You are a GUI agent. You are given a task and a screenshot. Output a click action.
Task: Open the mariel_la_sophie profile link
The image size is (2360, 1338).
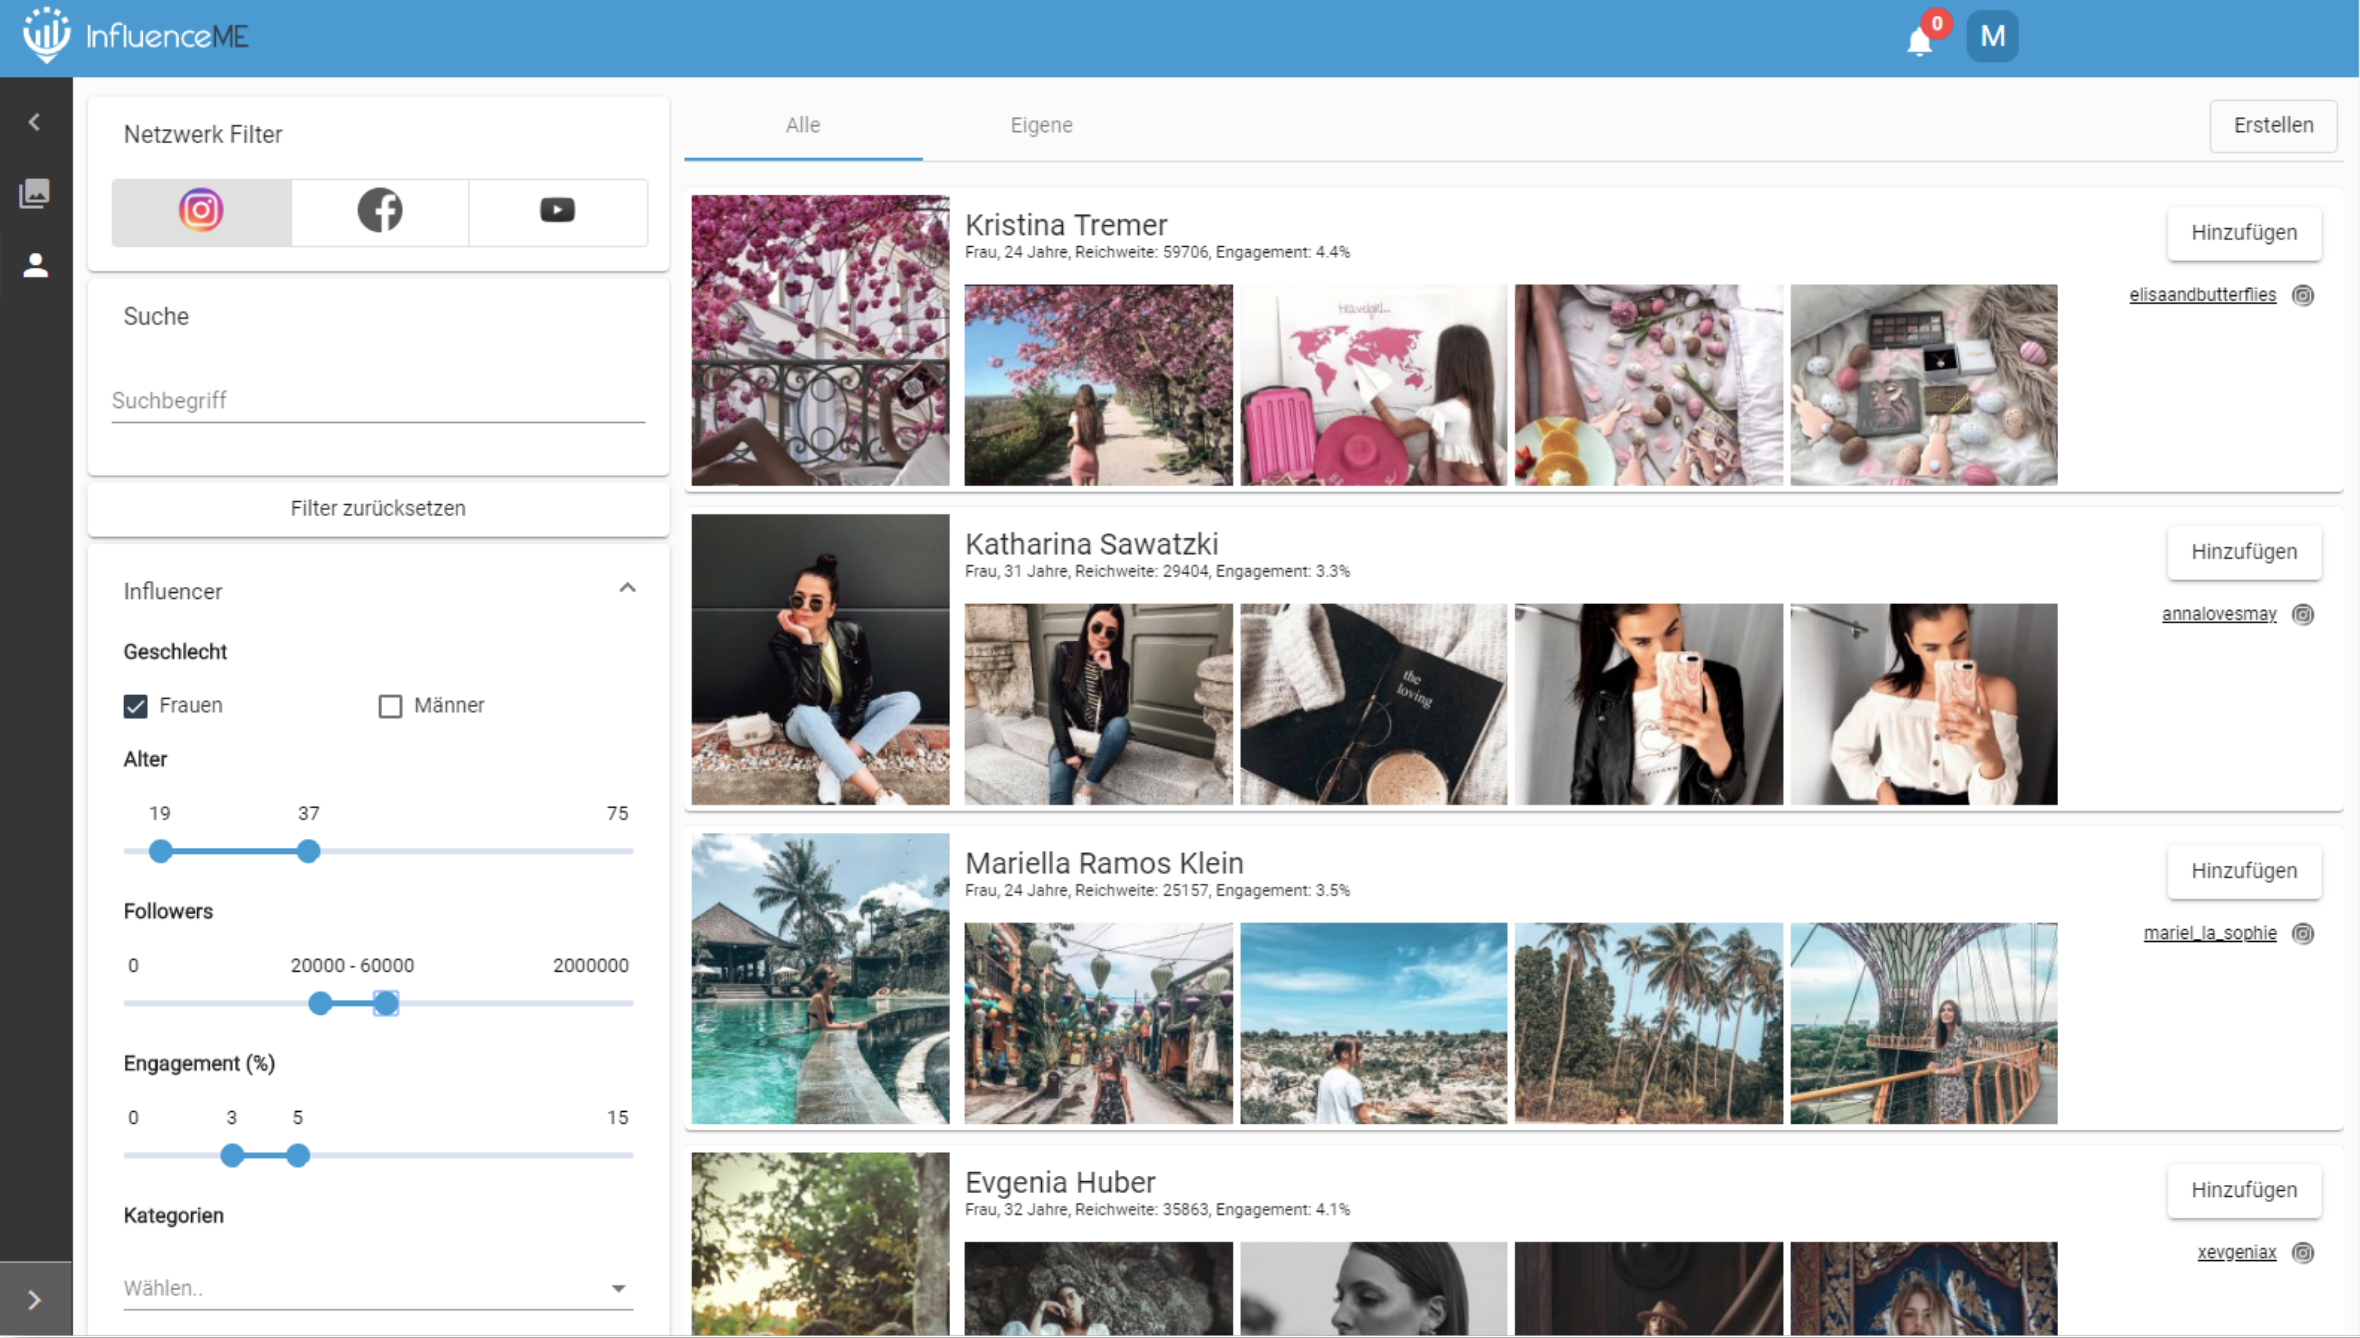click(2209, 933)
